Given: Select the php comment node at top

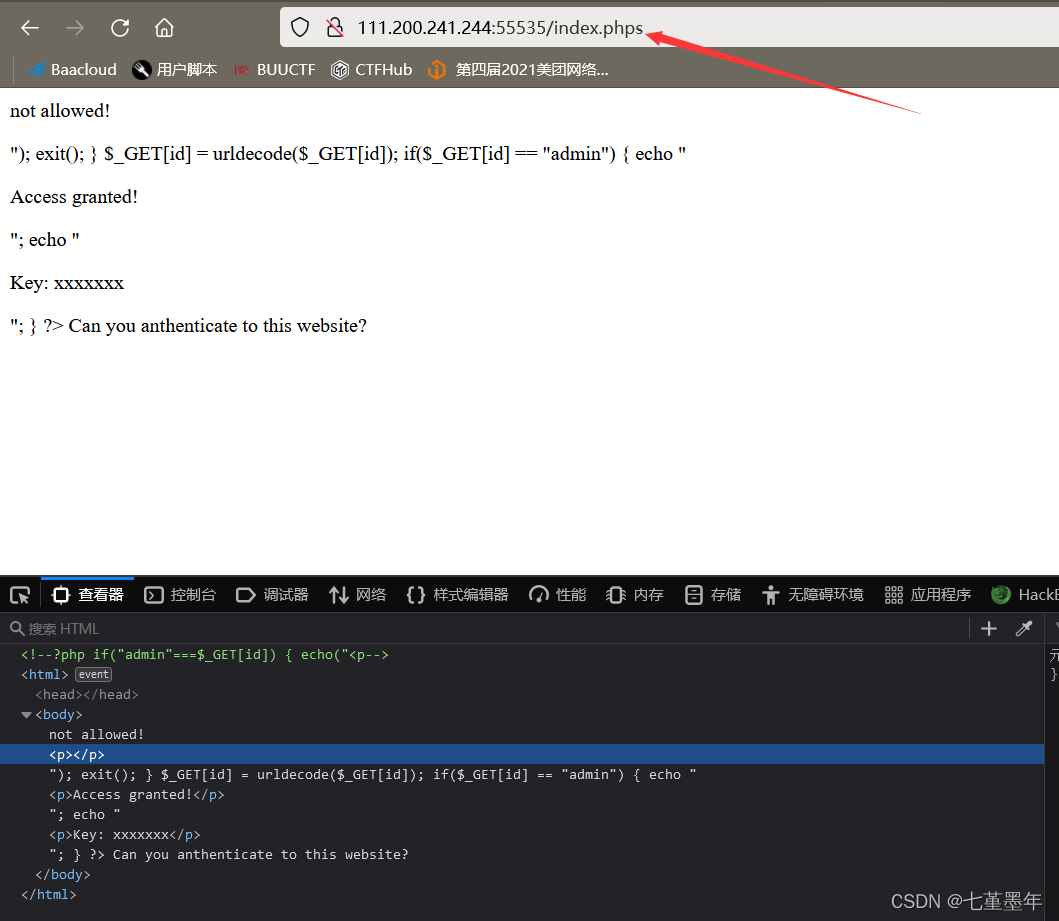Looking at the screenshot, I should coord(205,654).
